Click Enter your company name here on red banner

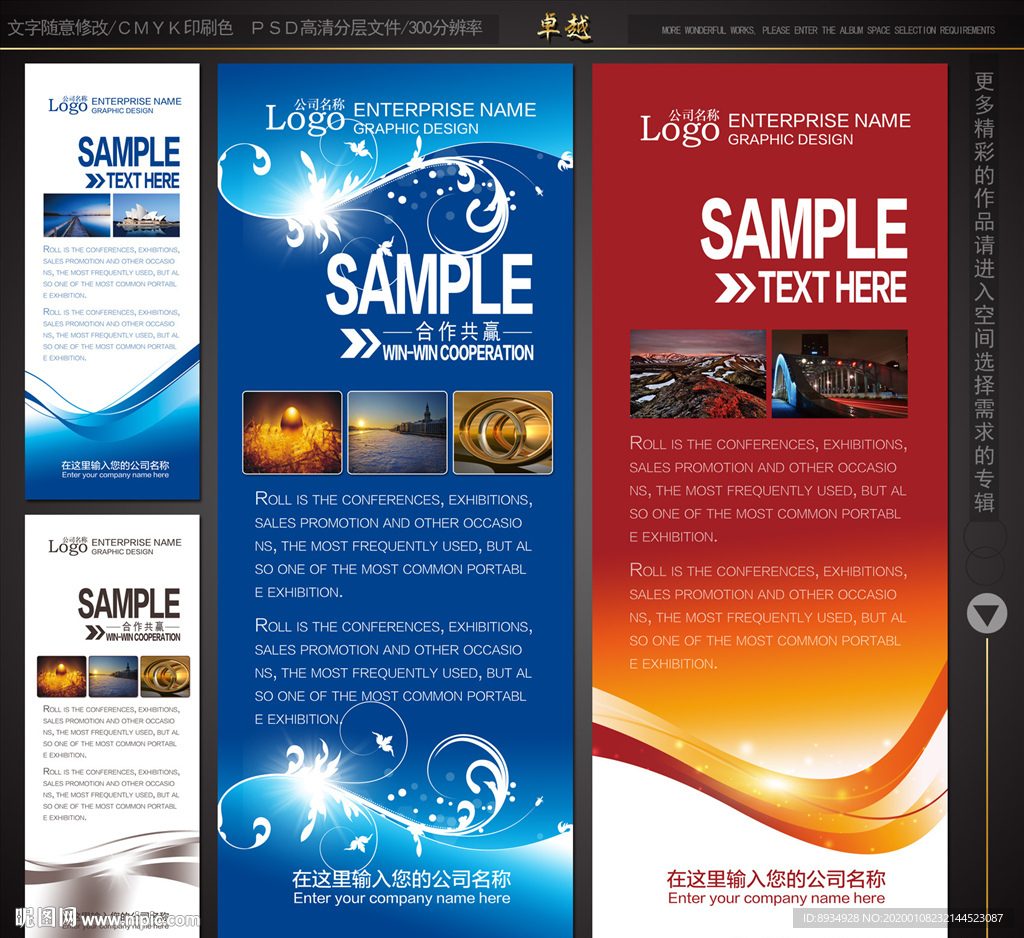point(776,898)
